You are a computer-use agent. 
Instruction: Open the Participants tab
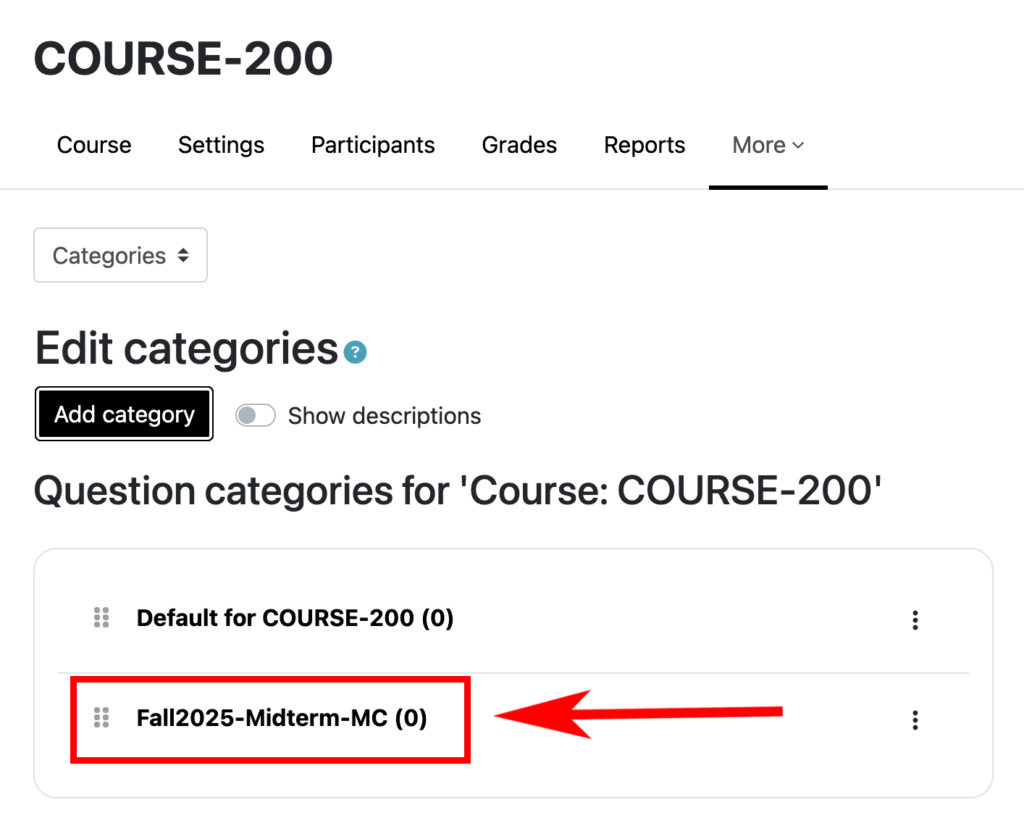click(x=373, y=145)
